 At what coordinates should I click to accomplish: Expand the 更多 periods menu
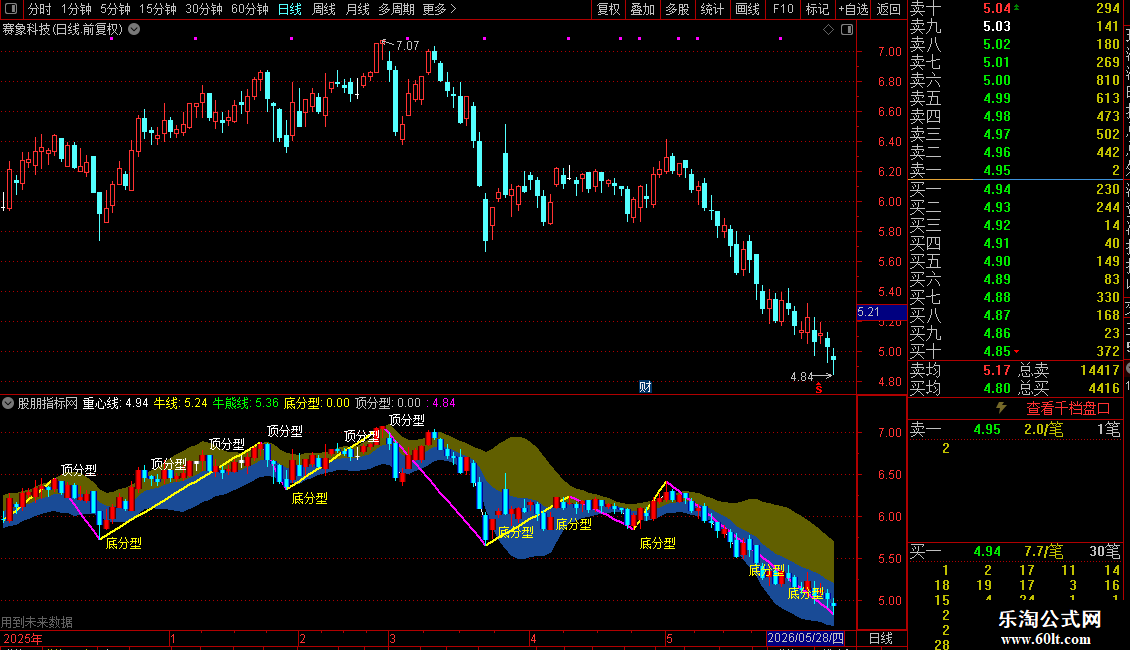click(x=439, y=9)
